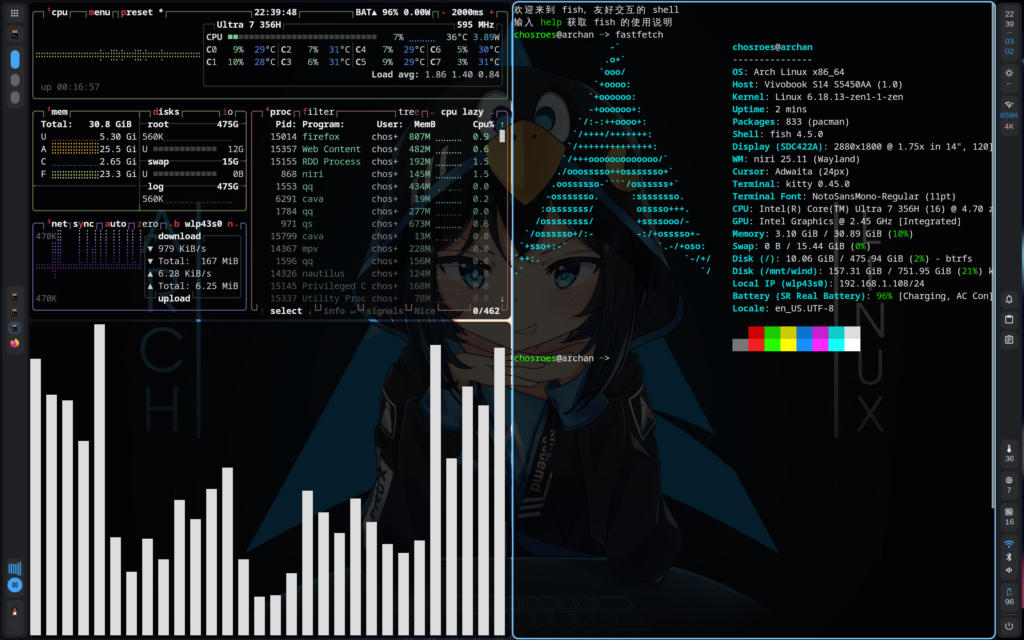Switch to next network interface after wlp43s0
This screenshot has width=1024, height=640.
coord(231,224)
